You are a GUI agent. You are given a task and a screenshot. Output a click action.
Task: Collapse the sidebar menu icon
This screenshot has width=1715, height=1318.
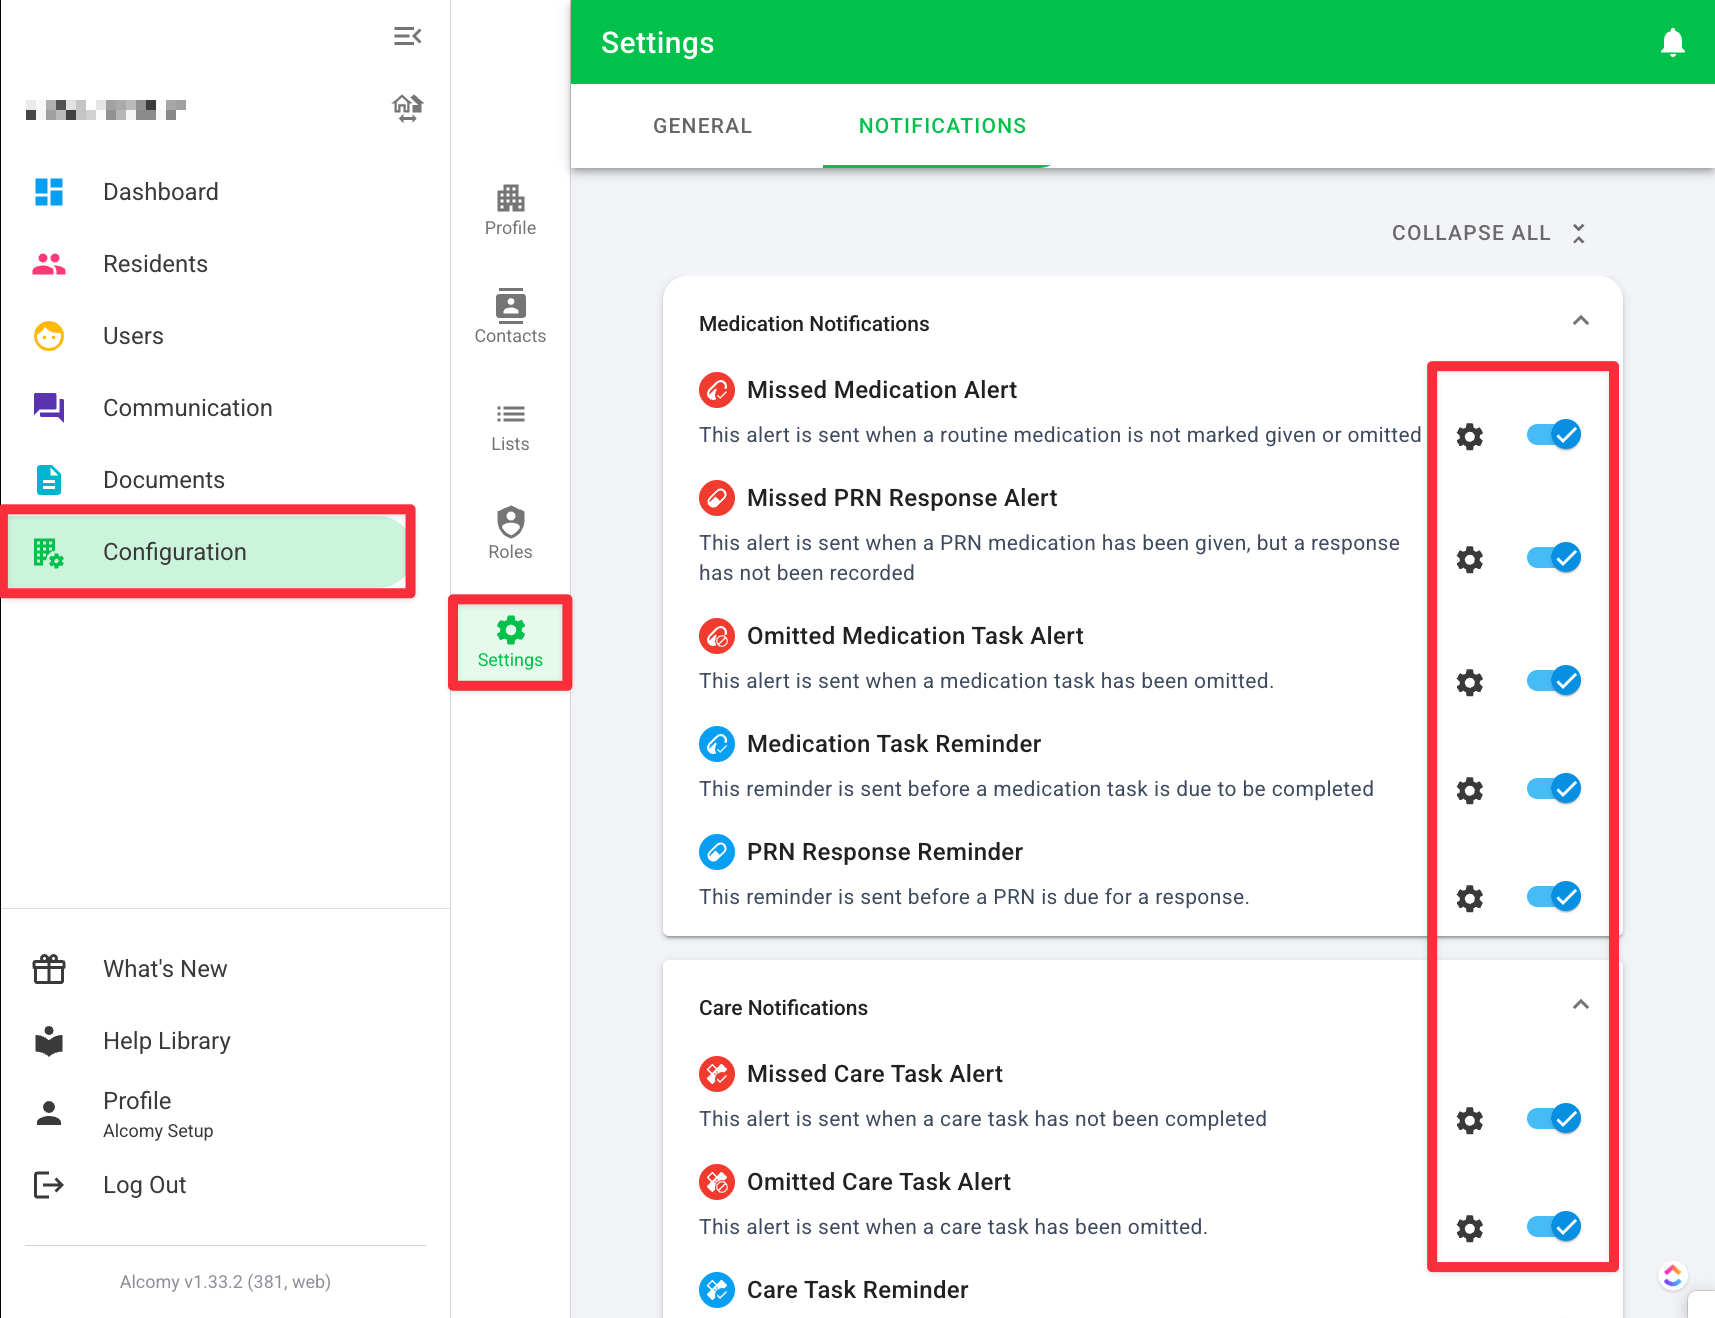tap(407, 37)
